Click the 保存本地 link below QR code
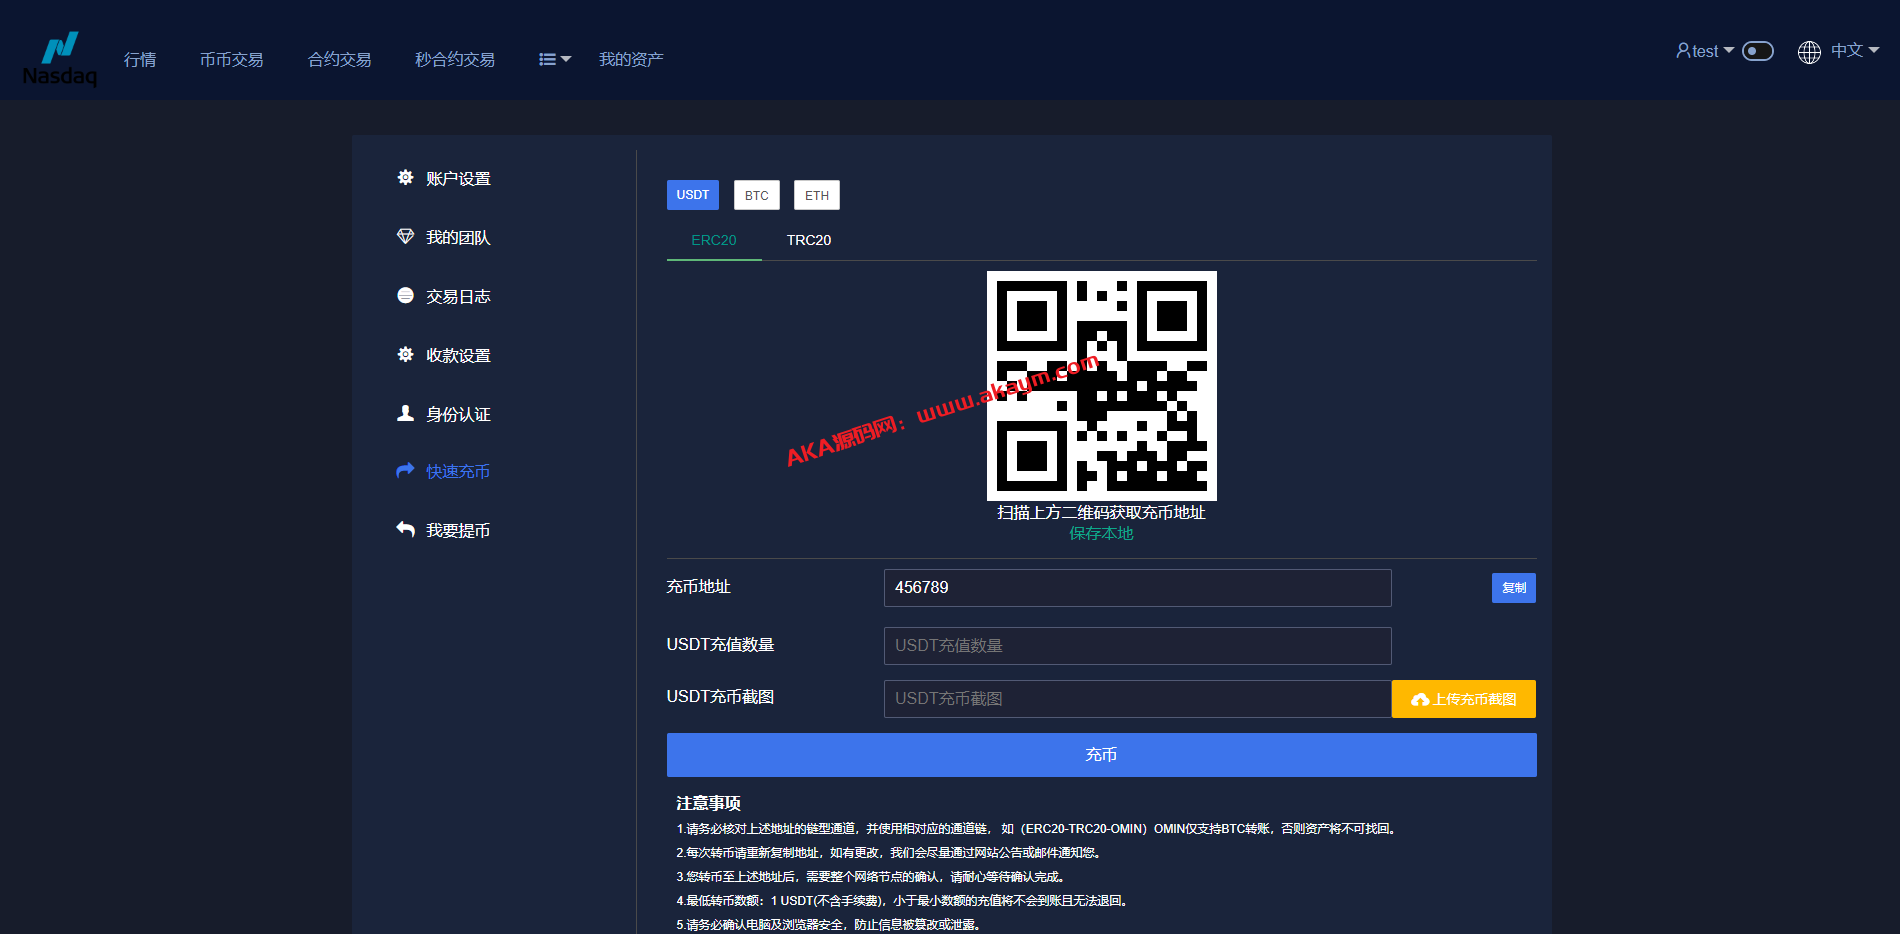The height and width of the screenshot is (934, 1900). [x=1101, y=533]
